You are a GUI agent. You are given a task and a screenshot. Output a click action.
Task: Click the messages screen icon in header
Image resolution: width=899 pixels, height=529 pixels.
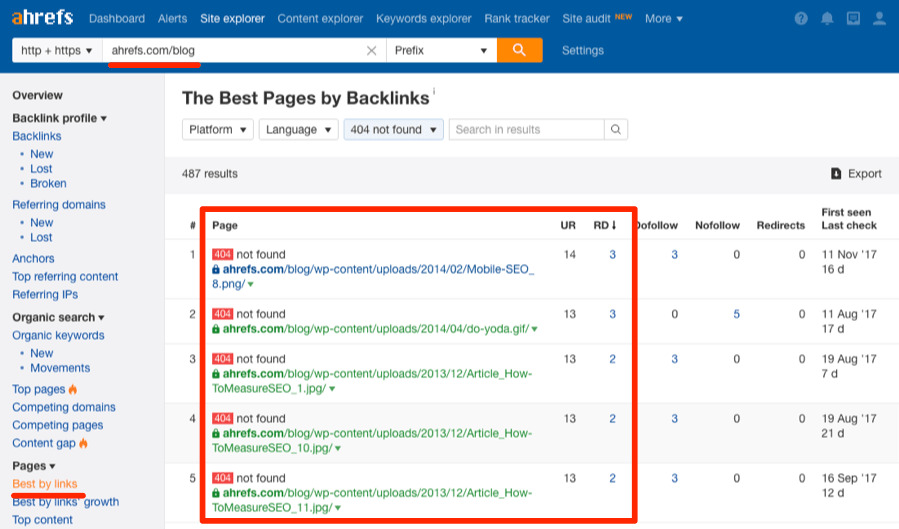[852, 19]
